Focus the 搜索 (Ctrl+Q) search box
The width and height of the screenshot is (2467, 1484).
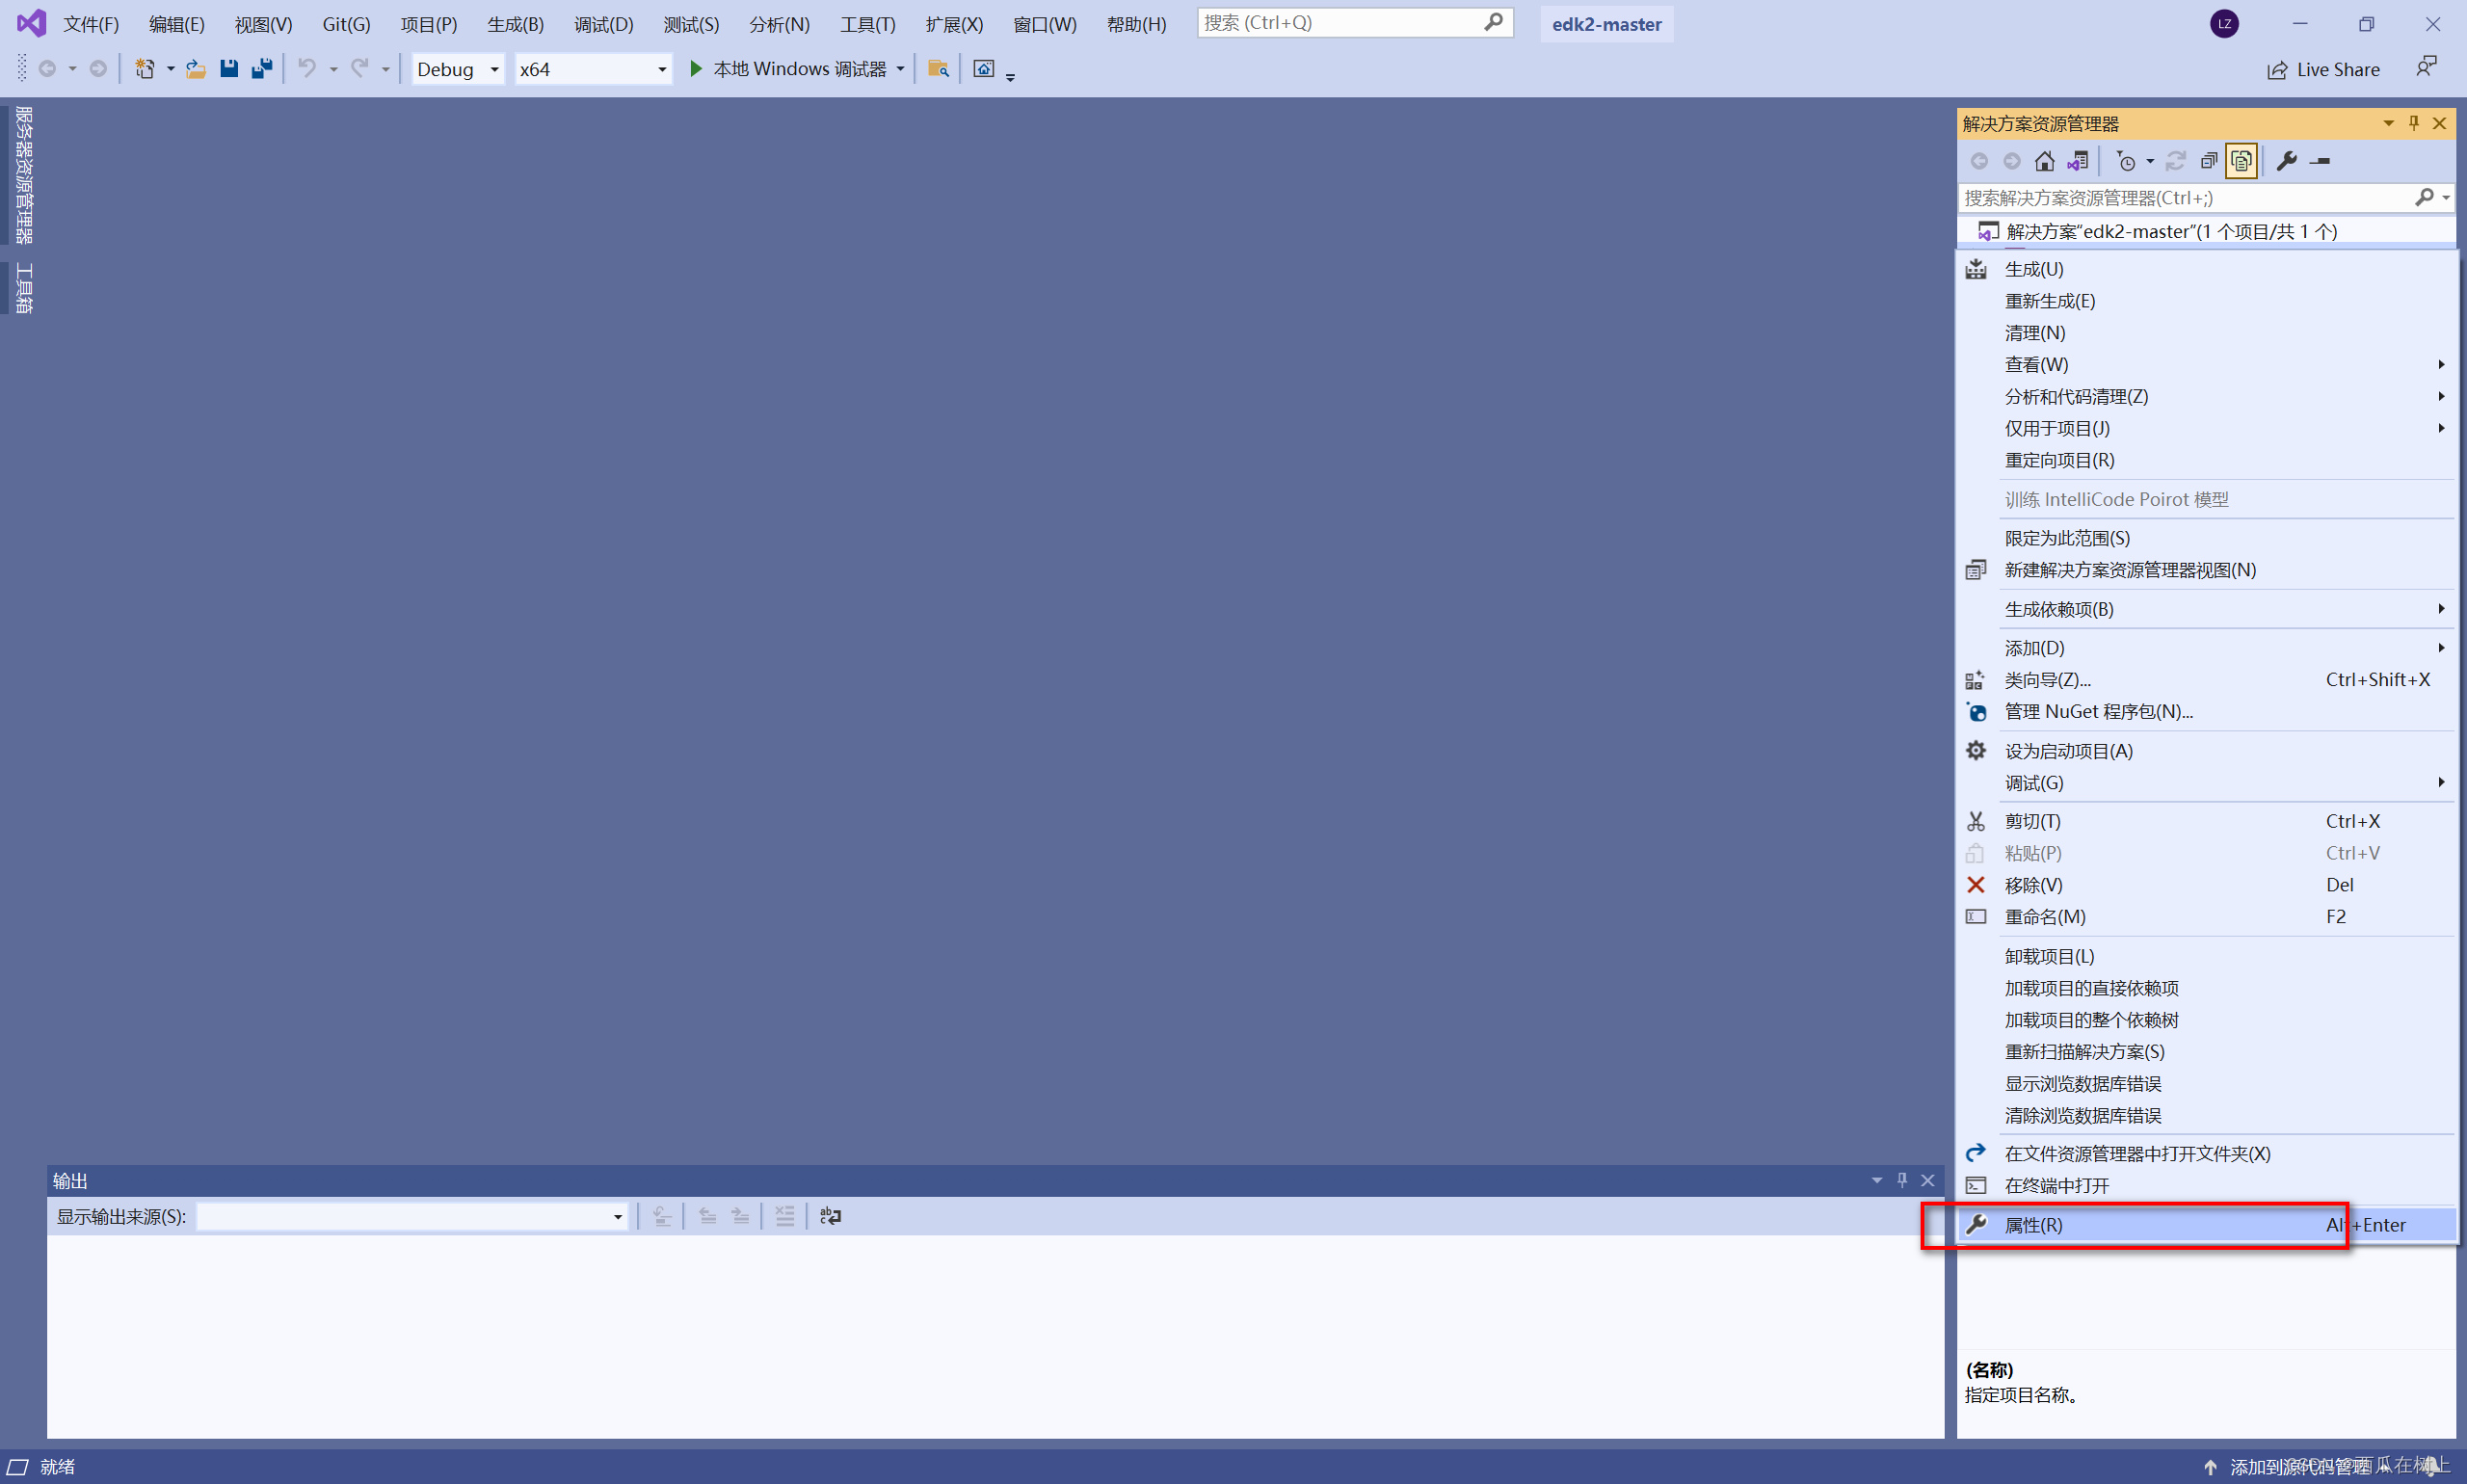click(x=1355, y=22)
